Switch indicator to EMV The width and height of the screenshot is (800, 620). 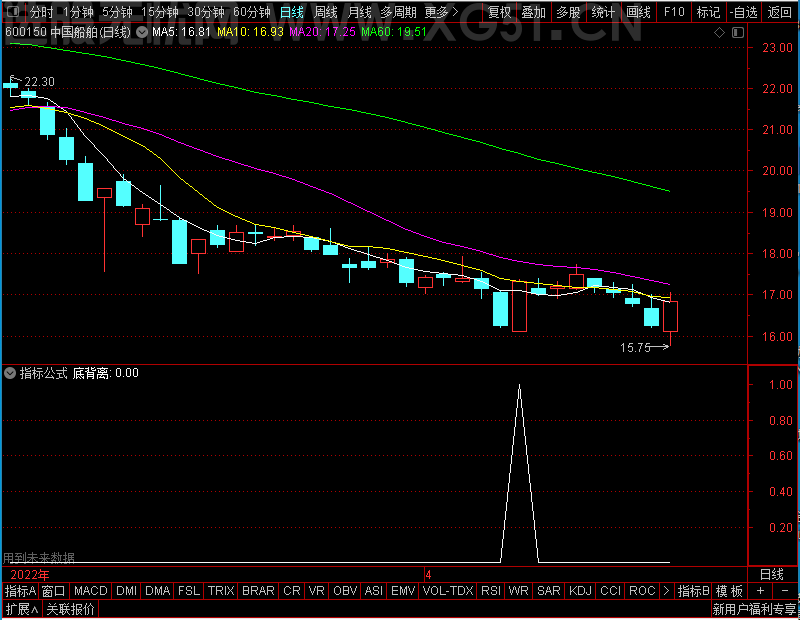click(x=403, y=591)
